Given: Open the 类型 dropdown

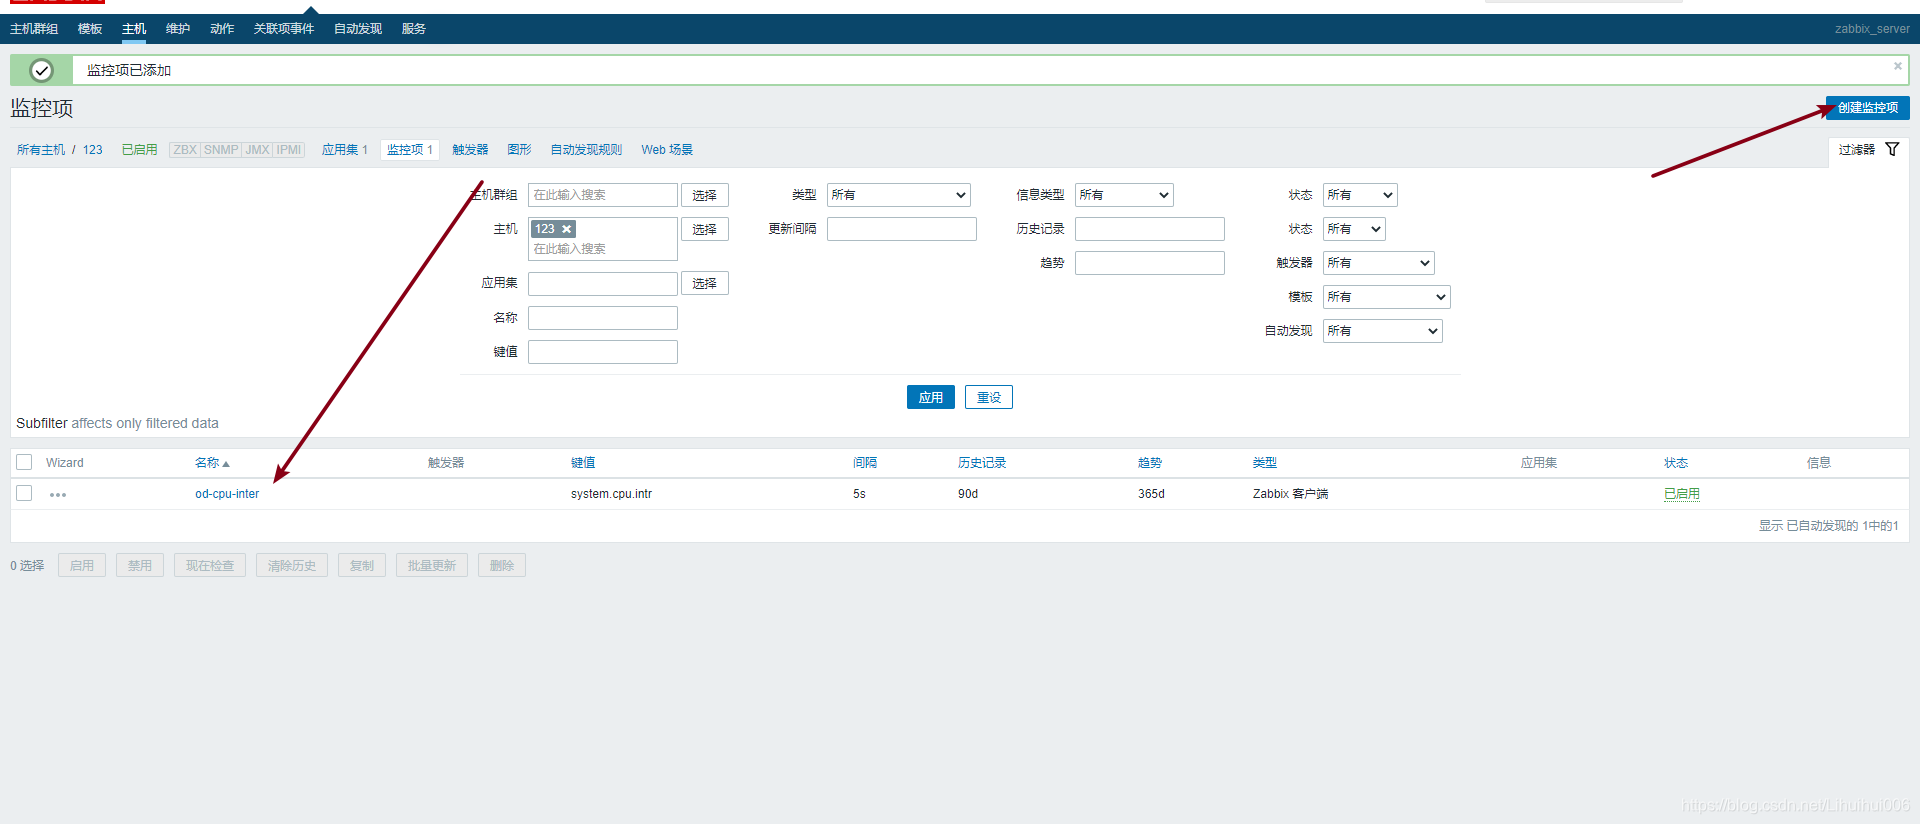Looking at the screenshot, I should click(x=899, y=195).
